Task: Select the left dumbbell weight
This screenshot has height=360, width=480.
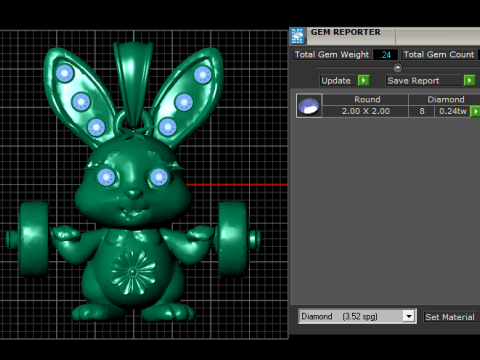Action: click(33, 239)
